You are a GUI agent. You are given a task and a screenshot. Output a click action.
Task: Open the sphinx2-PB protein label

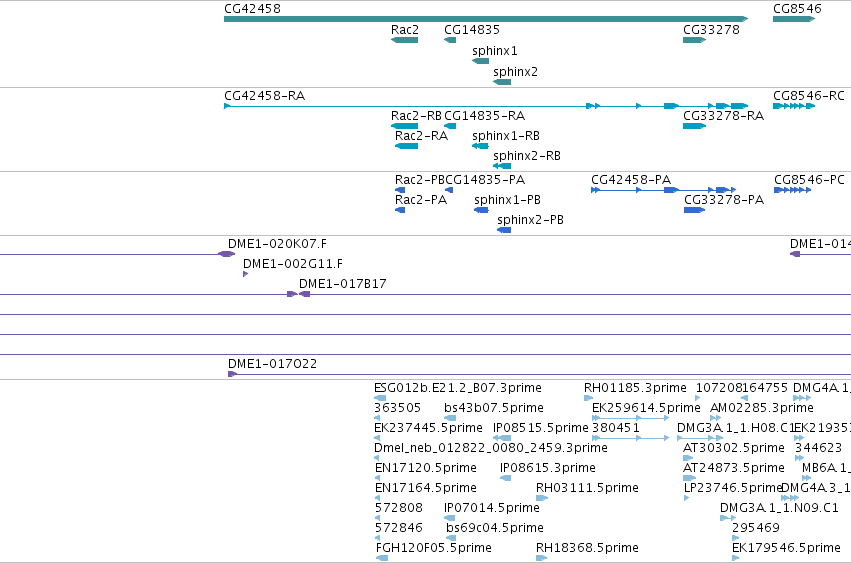[530, 220]
